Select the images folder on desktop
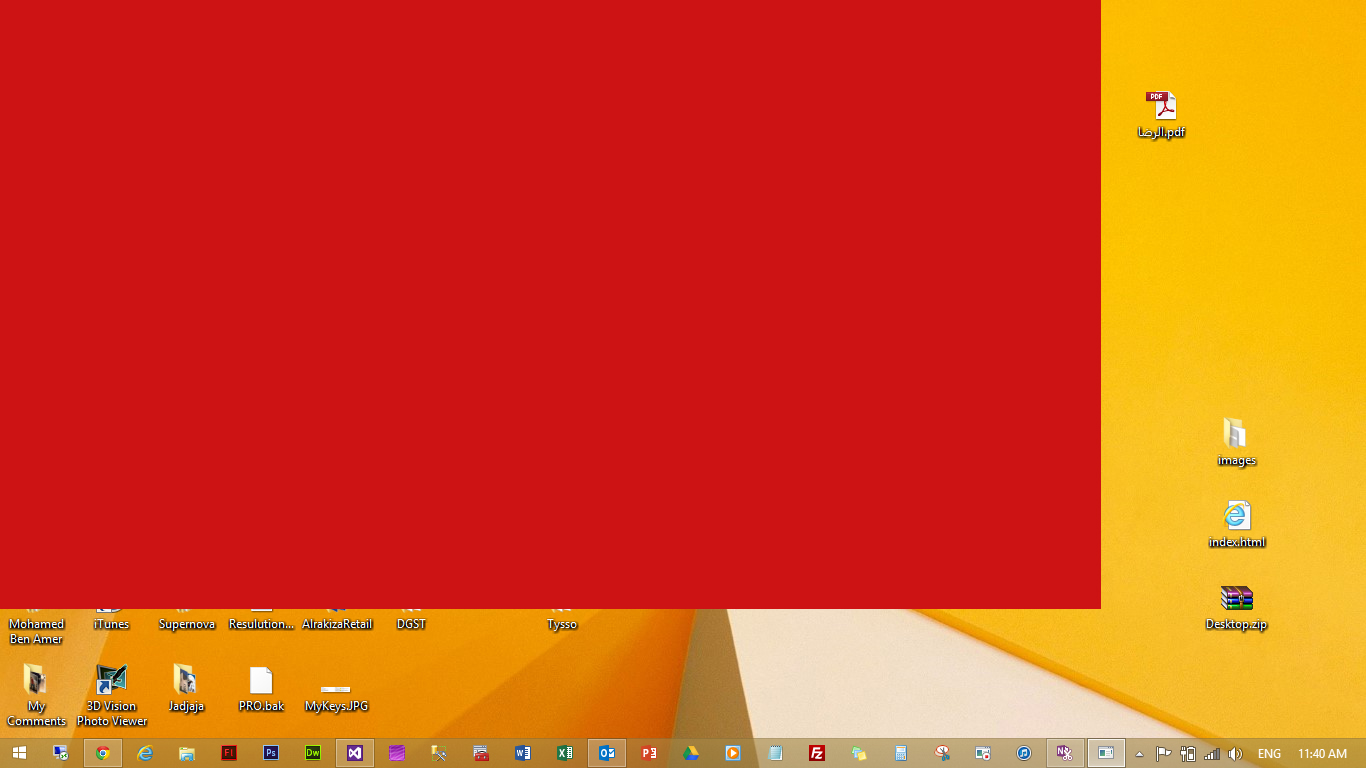This screenshot has width=1366, height=768. coord(1237,442)
